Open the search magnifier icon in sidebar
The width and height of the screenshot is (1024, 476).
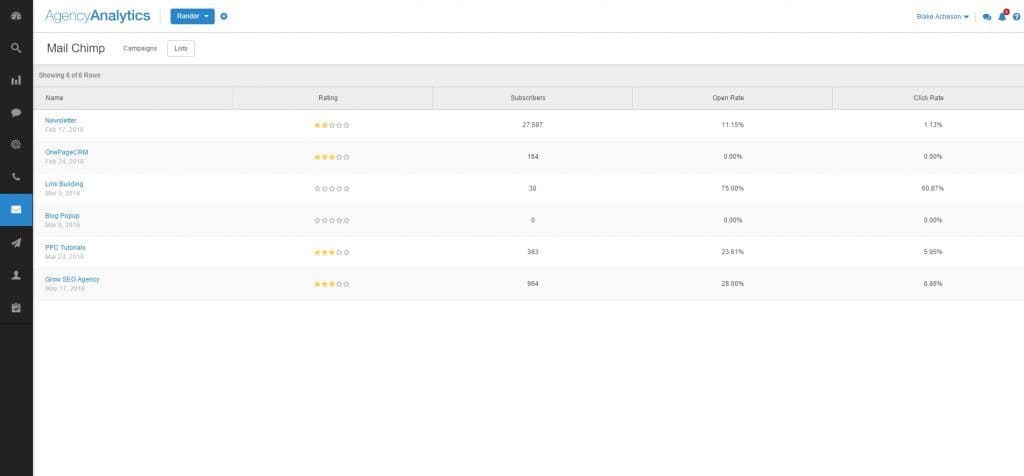pyautogui.click(x=16, y=48)
